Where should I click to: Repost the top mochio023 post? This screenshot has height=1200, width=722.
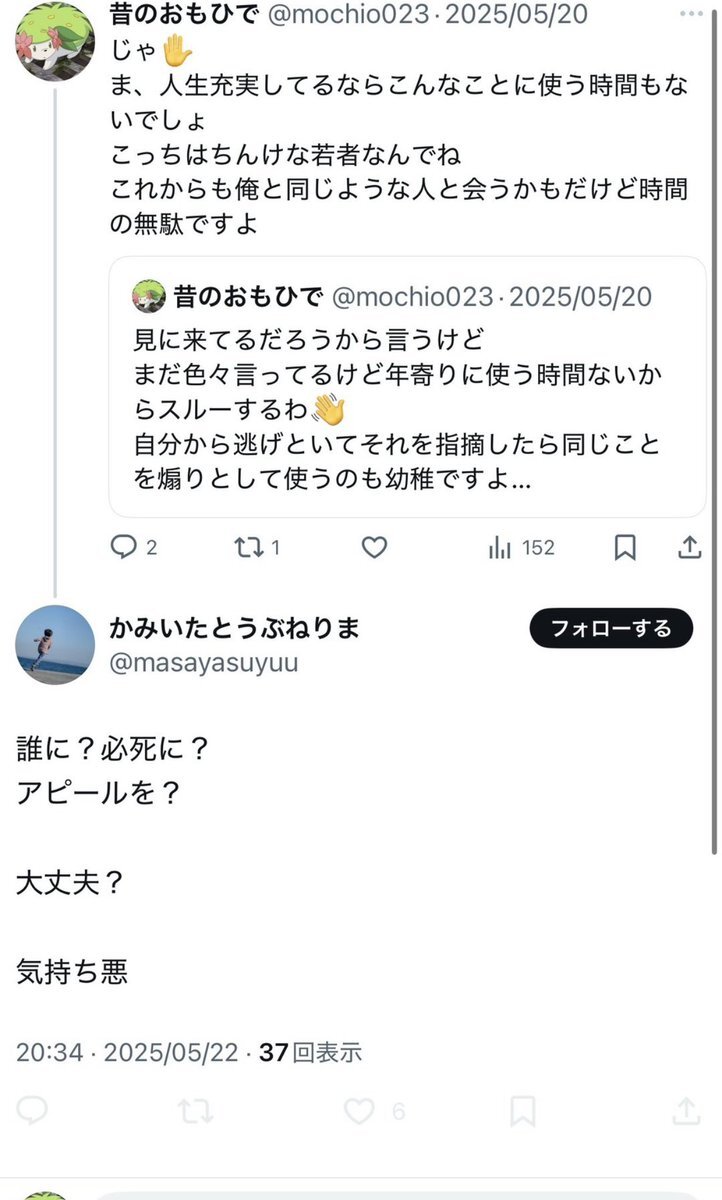[x=245, y=547]
